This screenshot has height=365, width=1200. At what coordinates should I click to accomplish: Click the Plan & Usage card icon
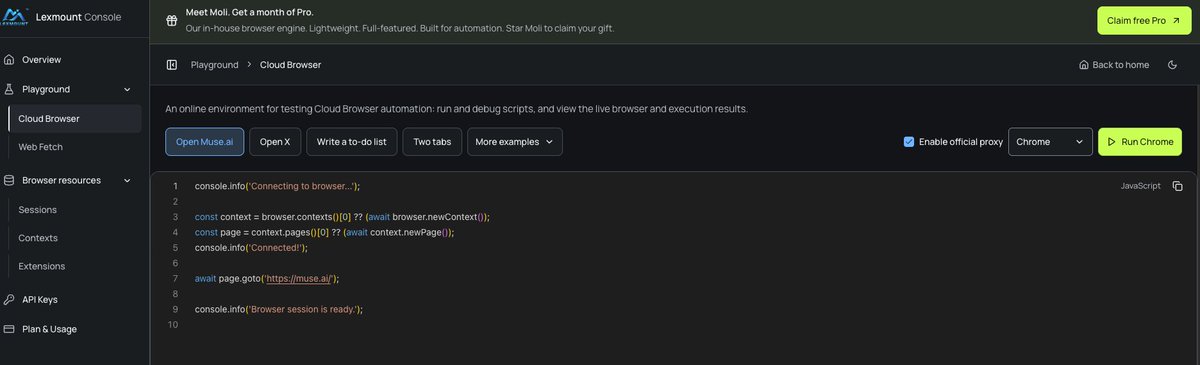(9, 329)
